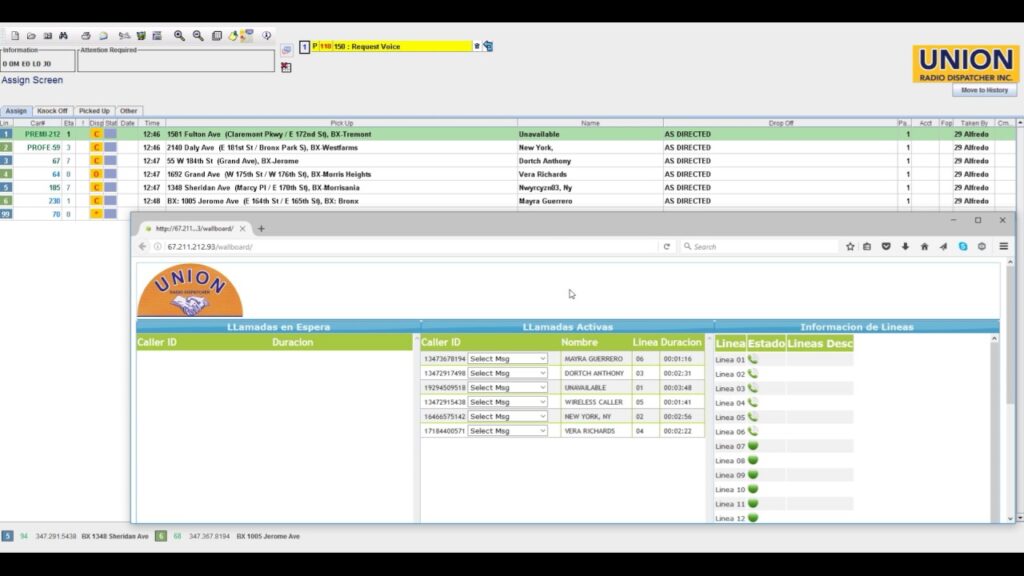Expand Select Msg dropdown for Vera Richards

508,431
